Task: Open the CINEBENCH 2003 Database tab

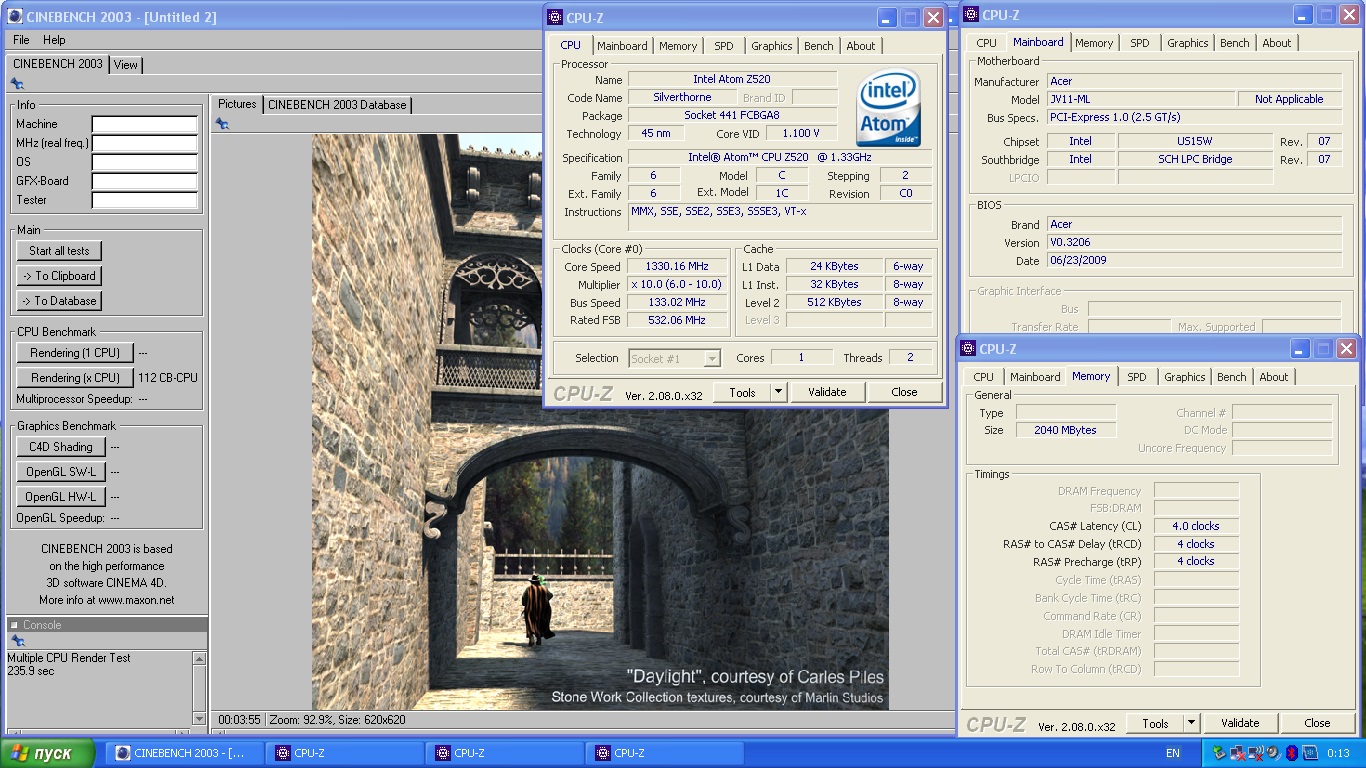Action: tap(337, 104)
